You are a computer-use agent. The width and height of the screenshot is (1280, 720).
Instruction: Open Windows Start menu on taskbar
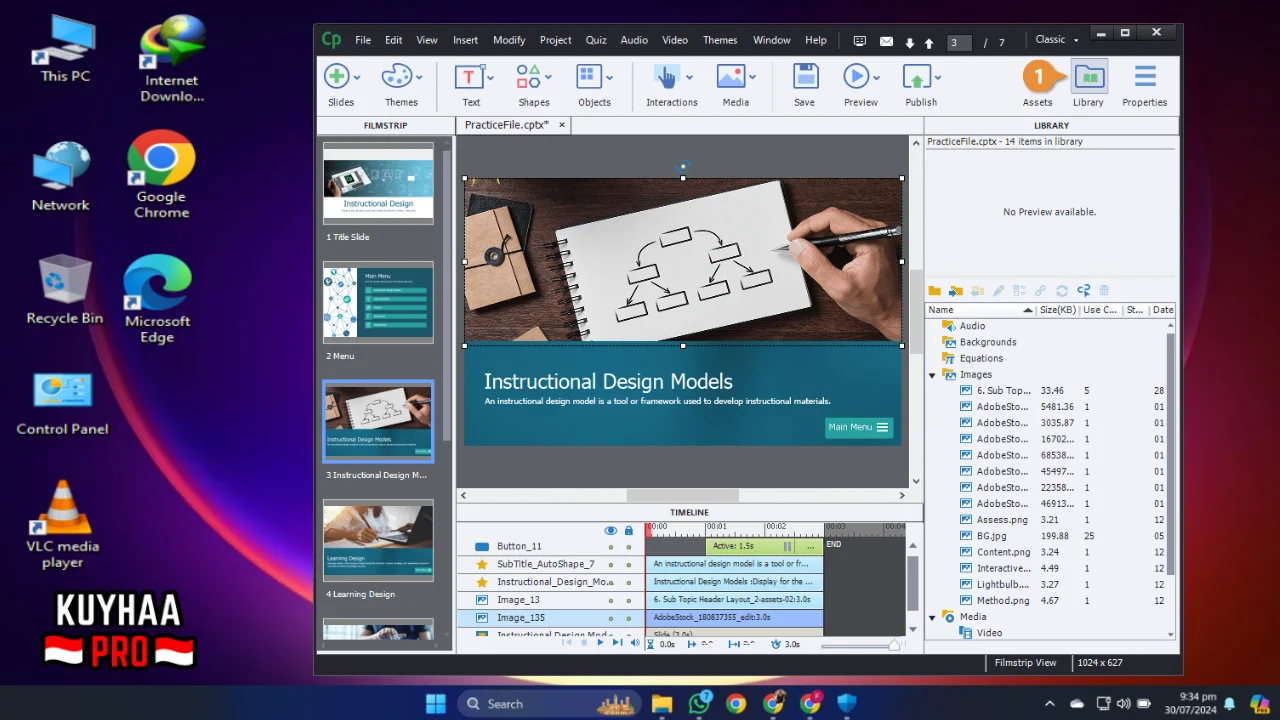tap(436, 703)
